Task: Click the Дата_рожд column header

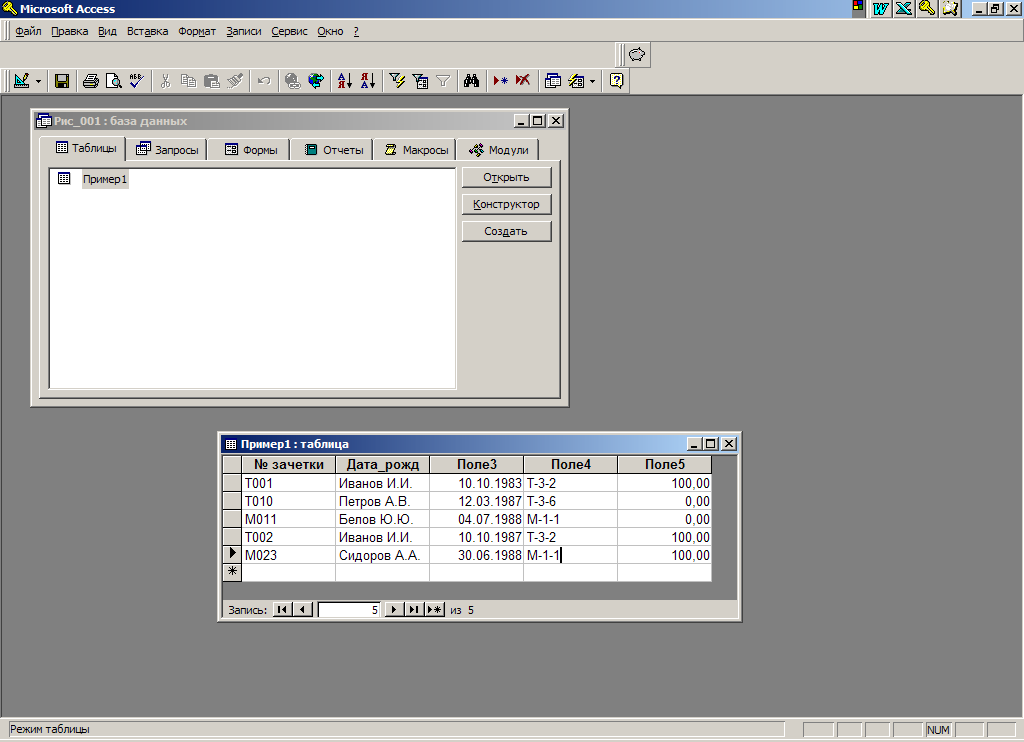Action: (383, 464)
